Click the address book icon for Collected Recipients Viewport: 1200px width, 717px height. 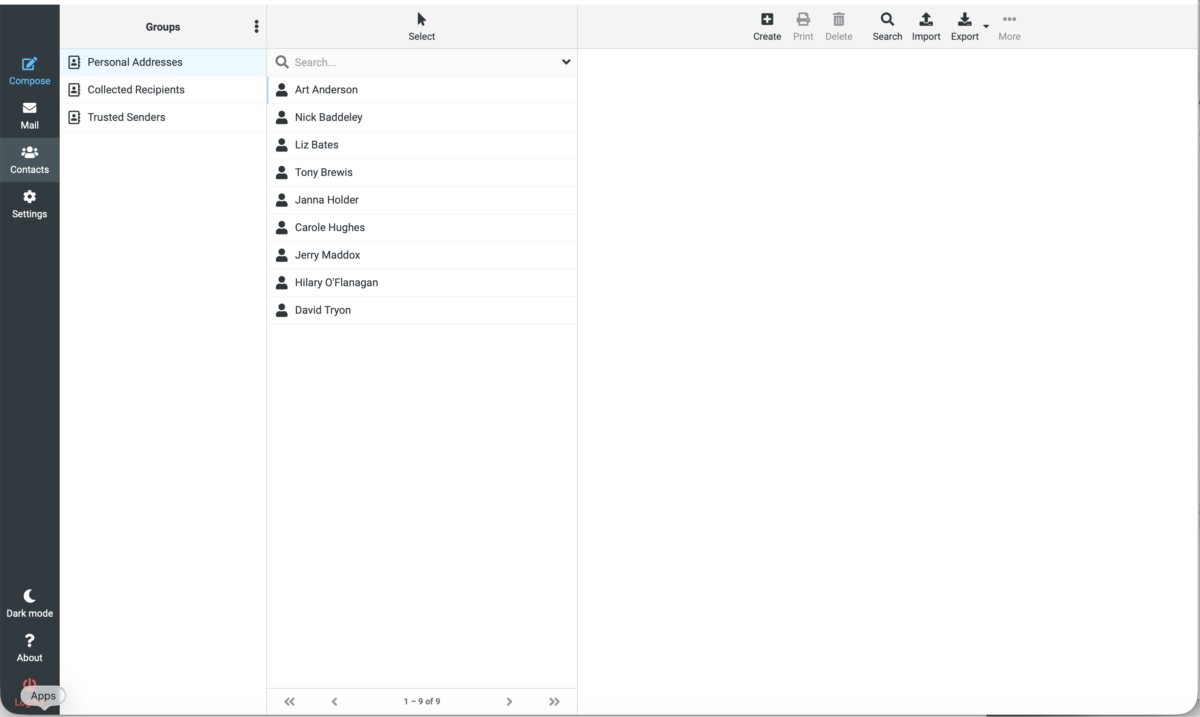click(x=74, y=90)
